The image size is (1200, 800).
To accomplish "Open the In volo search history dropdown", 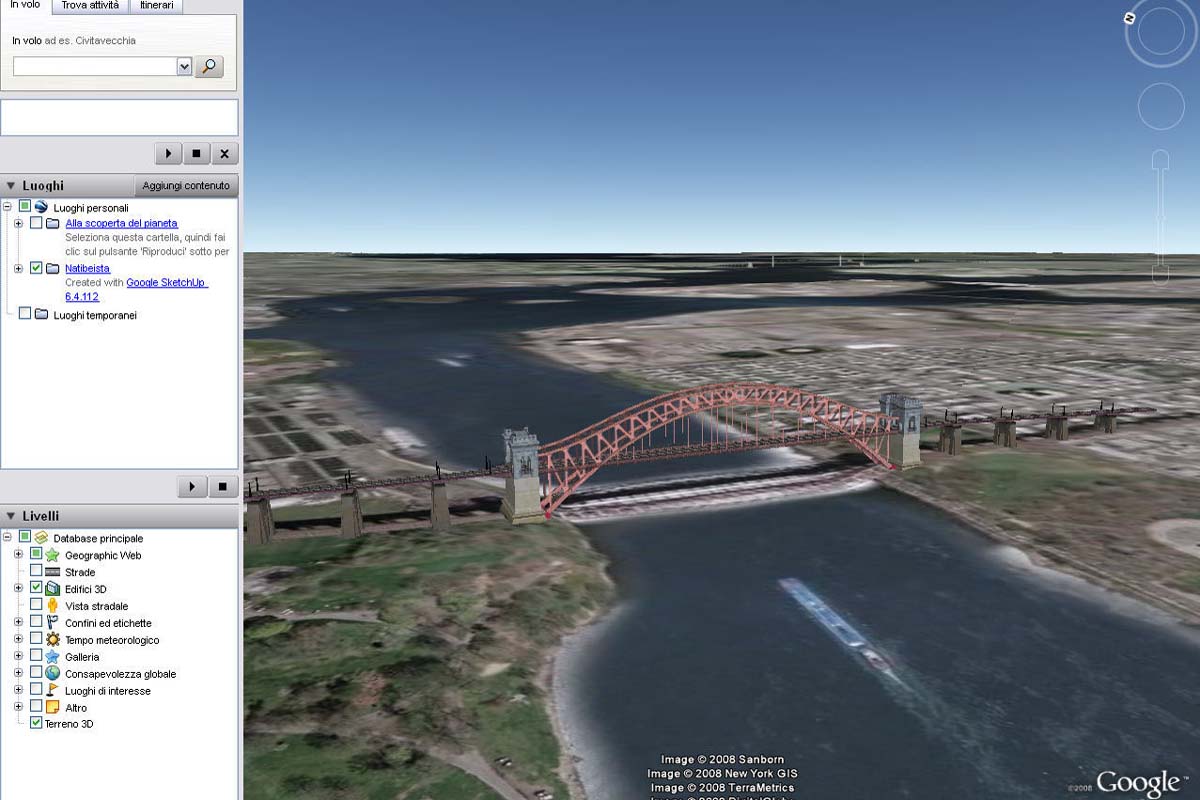I will pyautogui.click(x=184, y=66).
